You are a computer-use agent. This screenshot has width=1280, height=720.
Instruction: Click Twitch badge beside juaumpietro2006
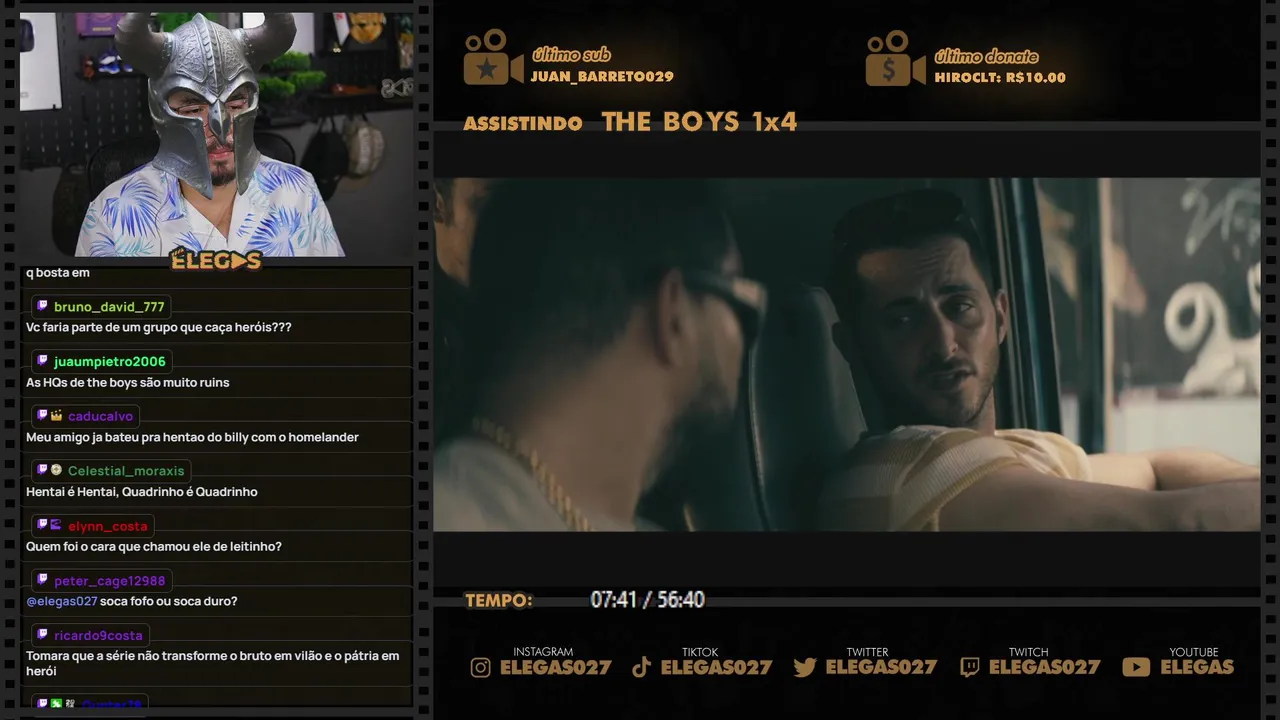pyautogui.click(x=42, y=361)
